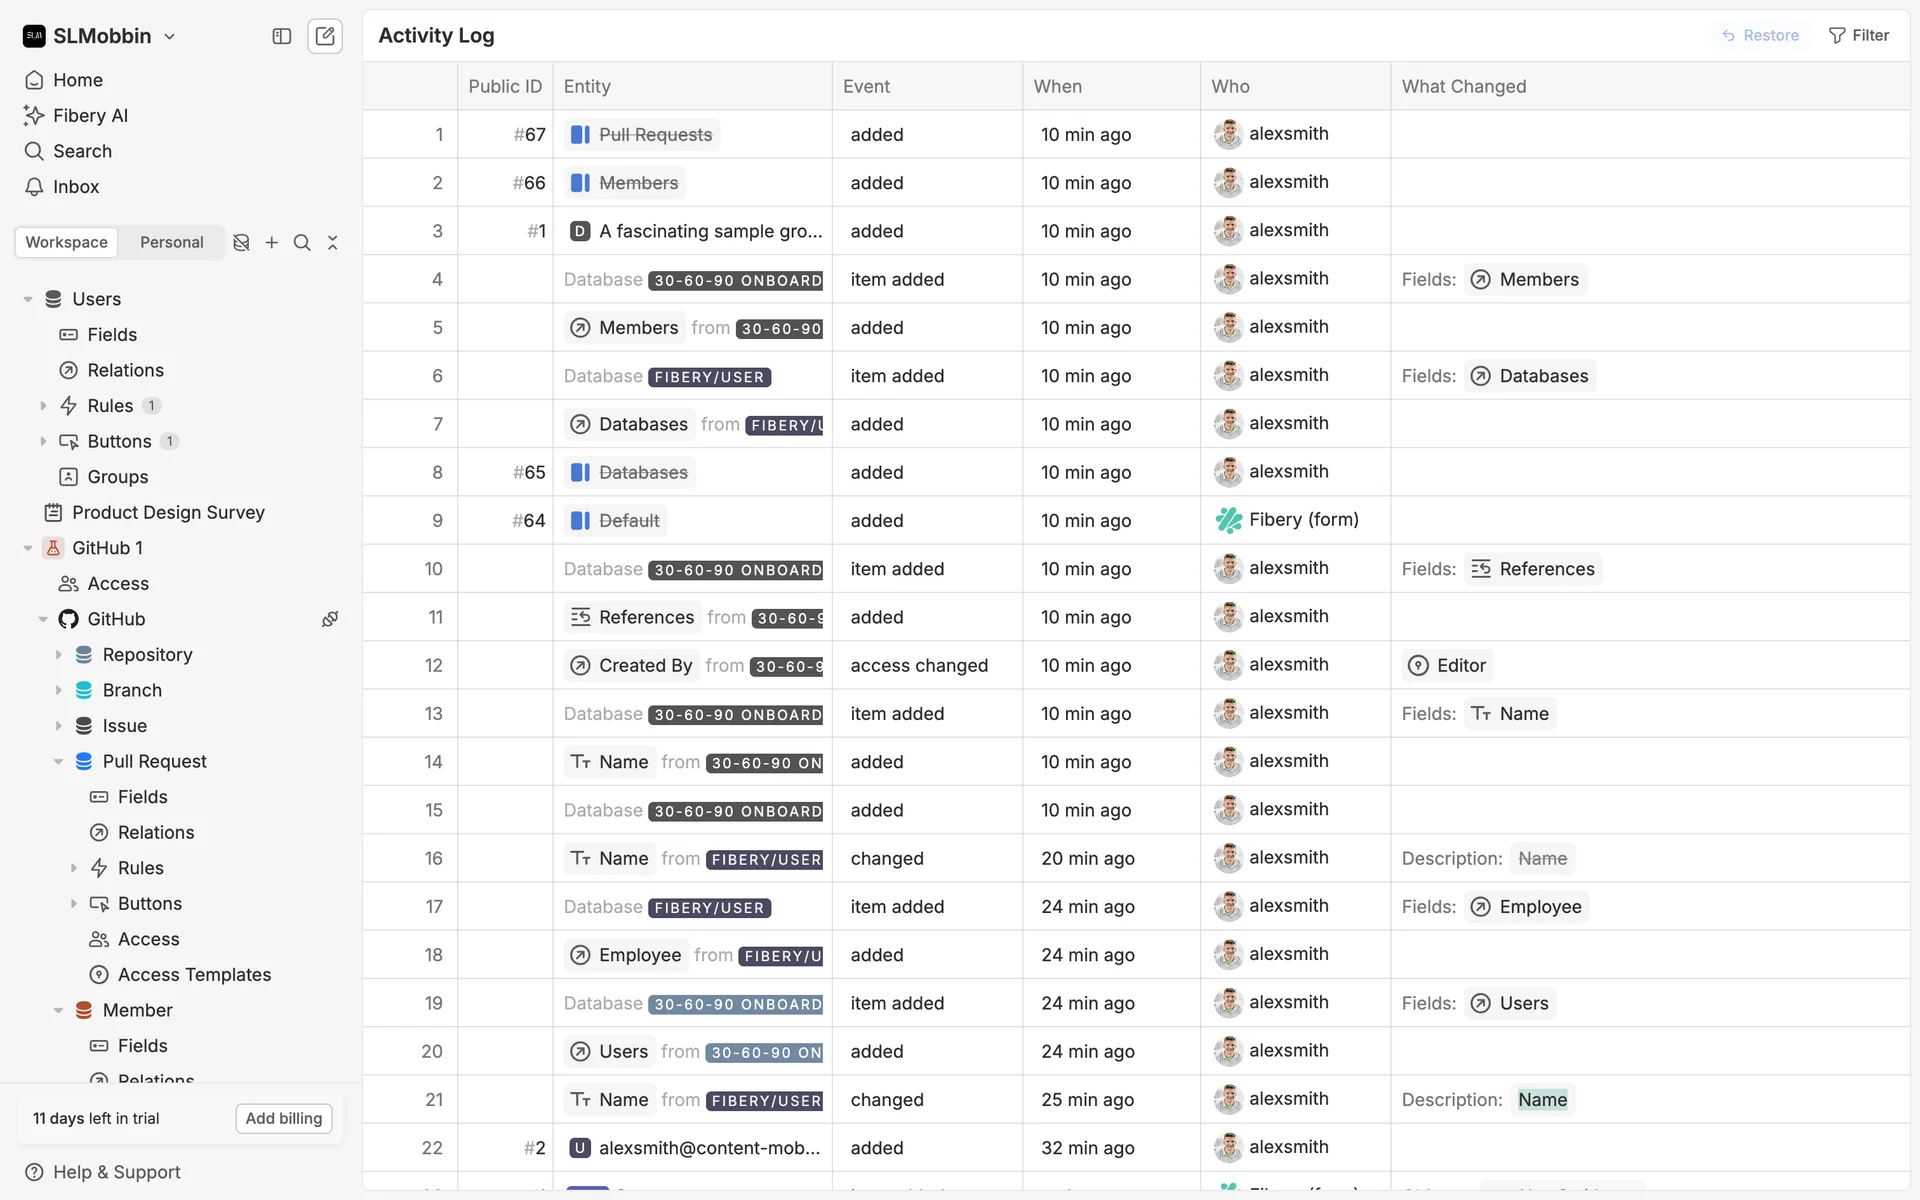The width and height of the screenshot is (1920, 1200).
Task: Click the GitHub integration sync icon
Action: [329, 619]
